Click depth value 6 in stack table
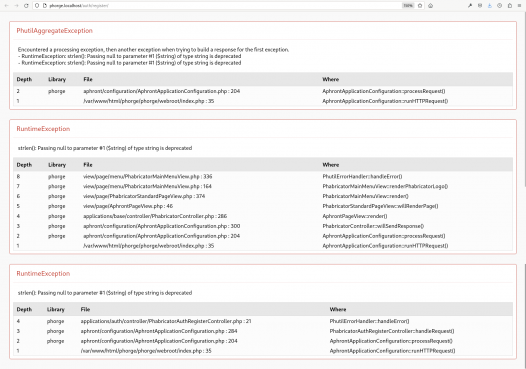 click(18, 196)
